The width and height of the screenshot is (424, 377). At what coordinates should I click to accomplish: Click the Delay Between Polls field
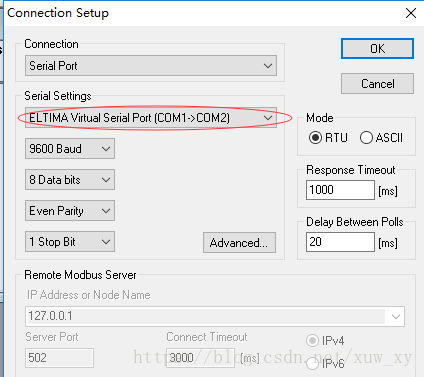coord(340,242)
